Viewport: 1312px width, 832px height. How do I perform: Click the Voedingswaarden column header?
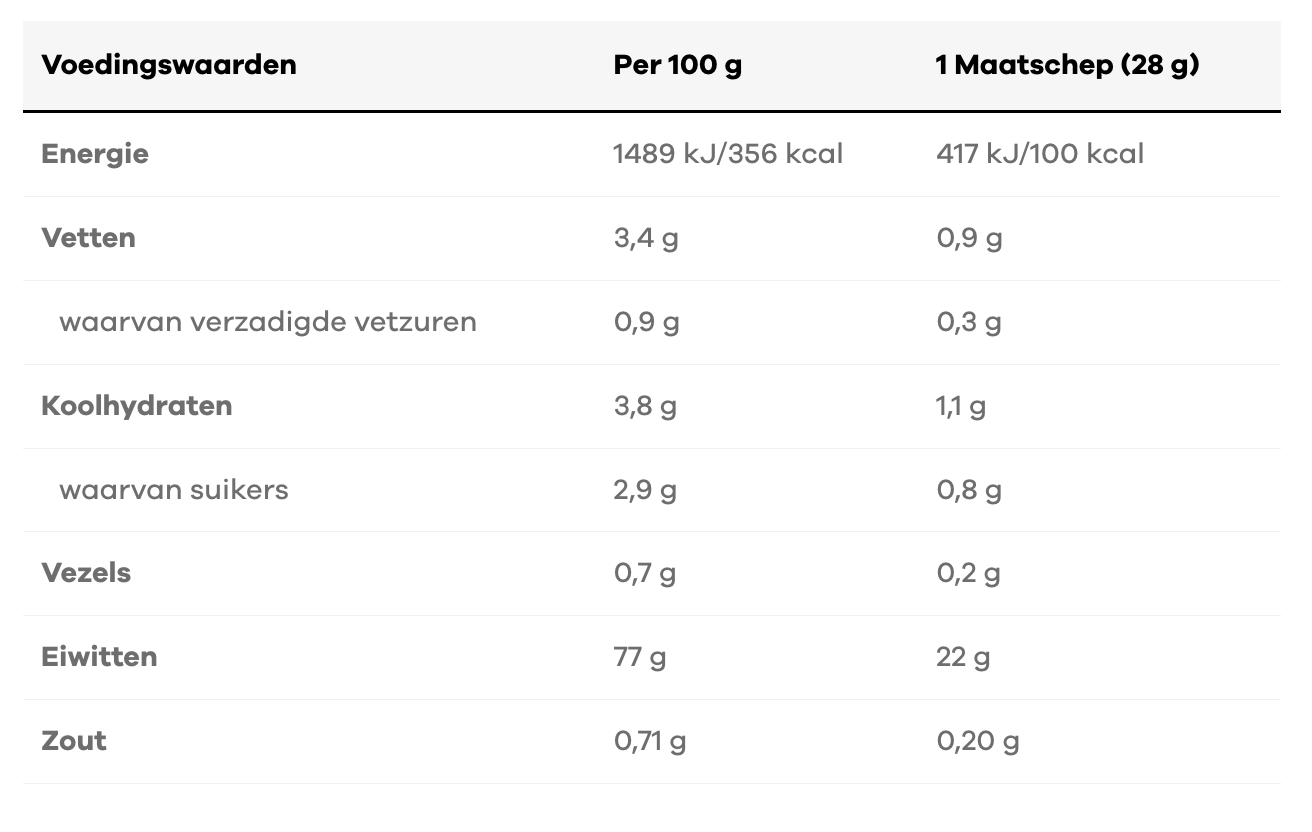[168, 66]
